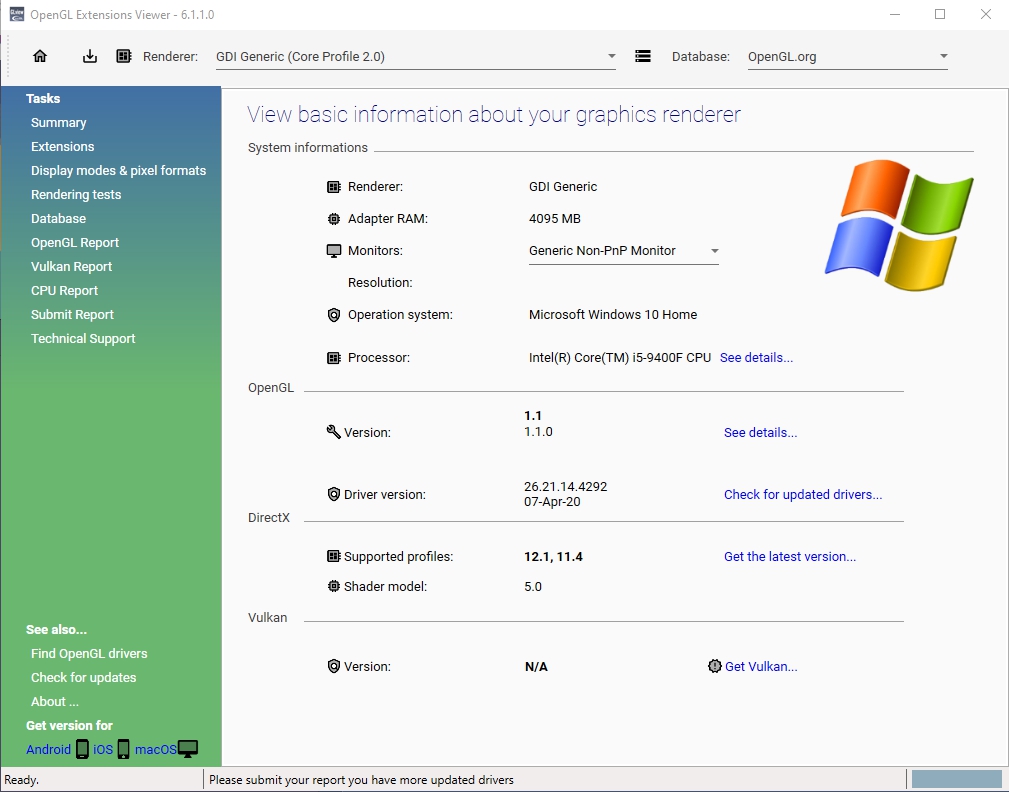Click Check for updates under See also
The width and height of the screenshot is (1009, 792).
tap(84, 677)
